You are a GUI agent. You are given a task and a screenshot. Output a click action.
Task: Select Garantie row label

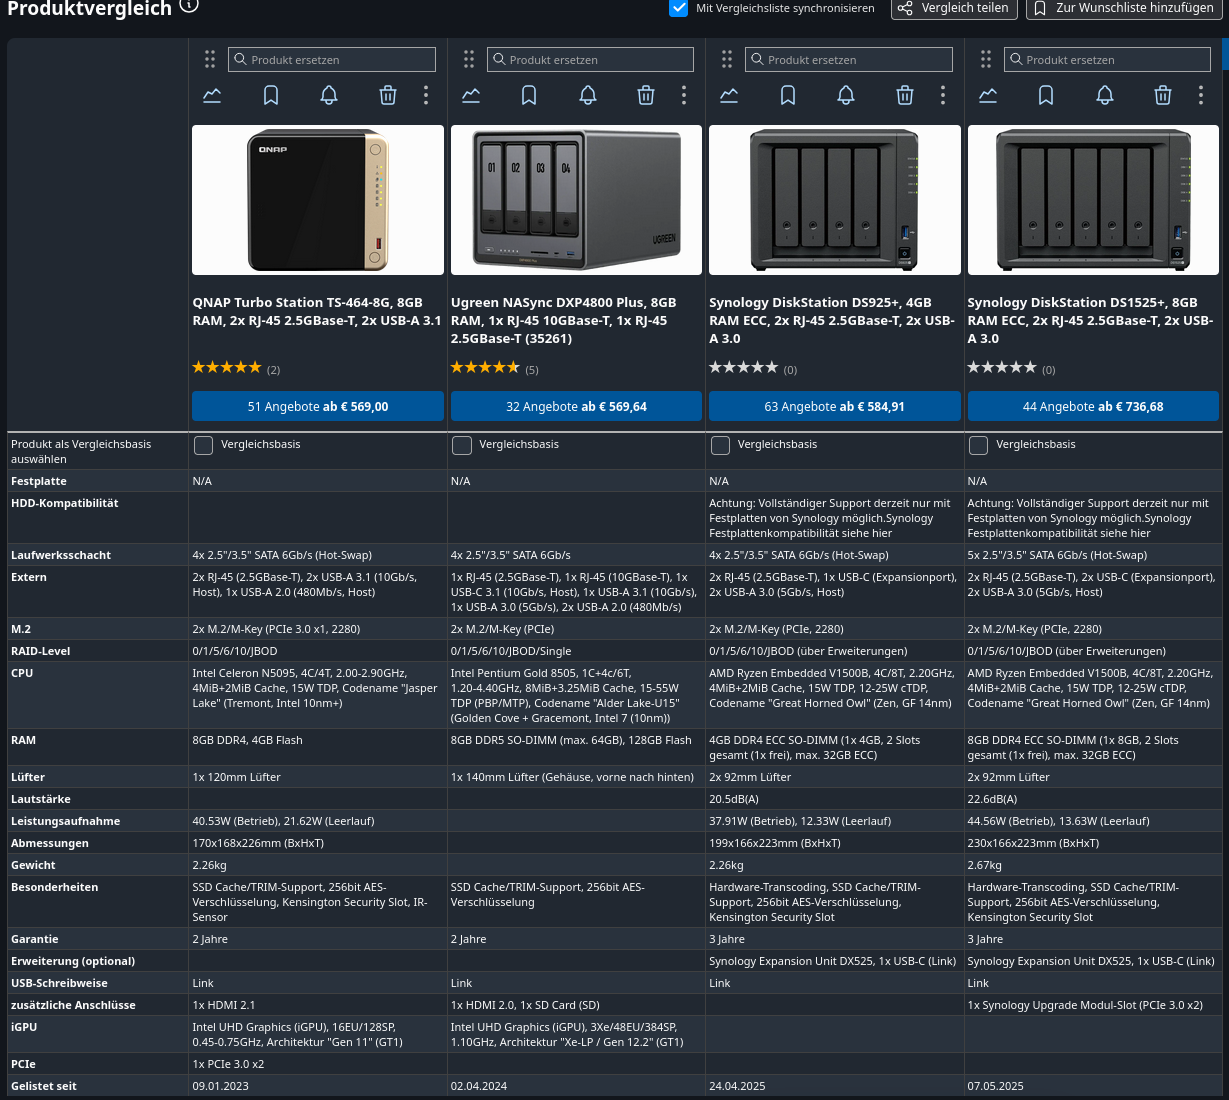click(35, 939)
